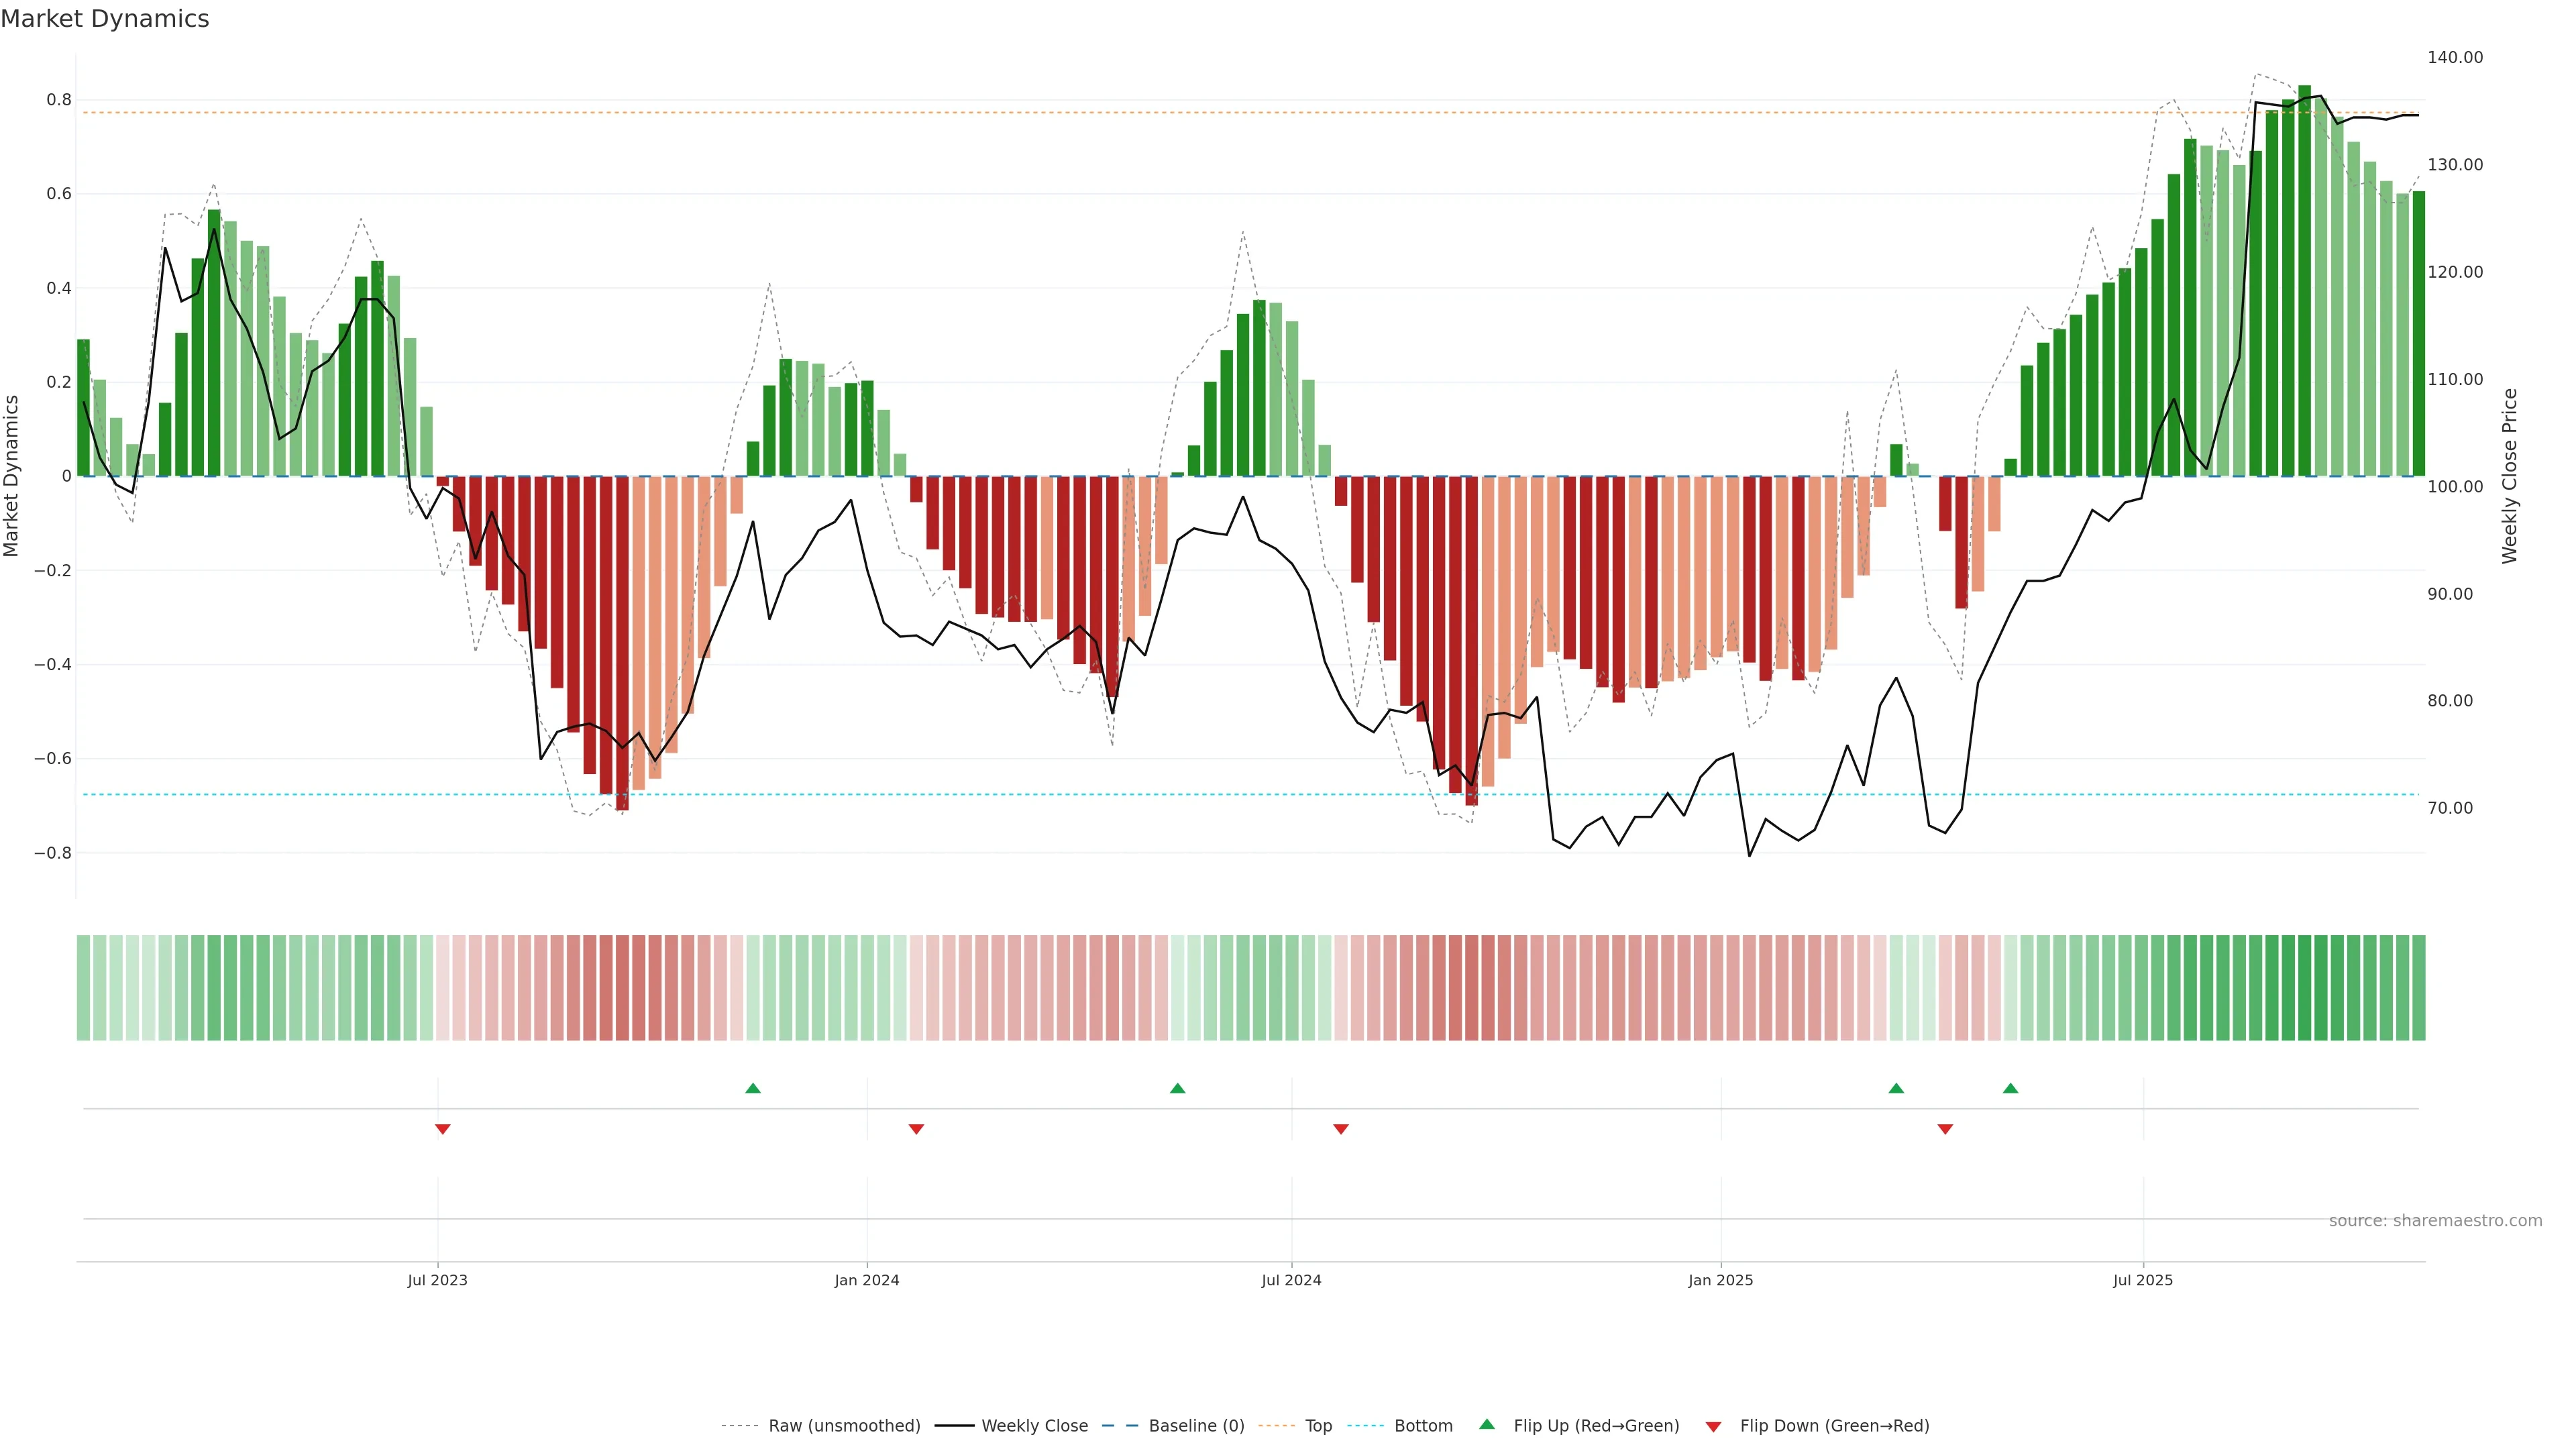Toggle the Weekly Close legend entry
This screenshot has height=1449, width=2576.
tap(1034, 1426)
